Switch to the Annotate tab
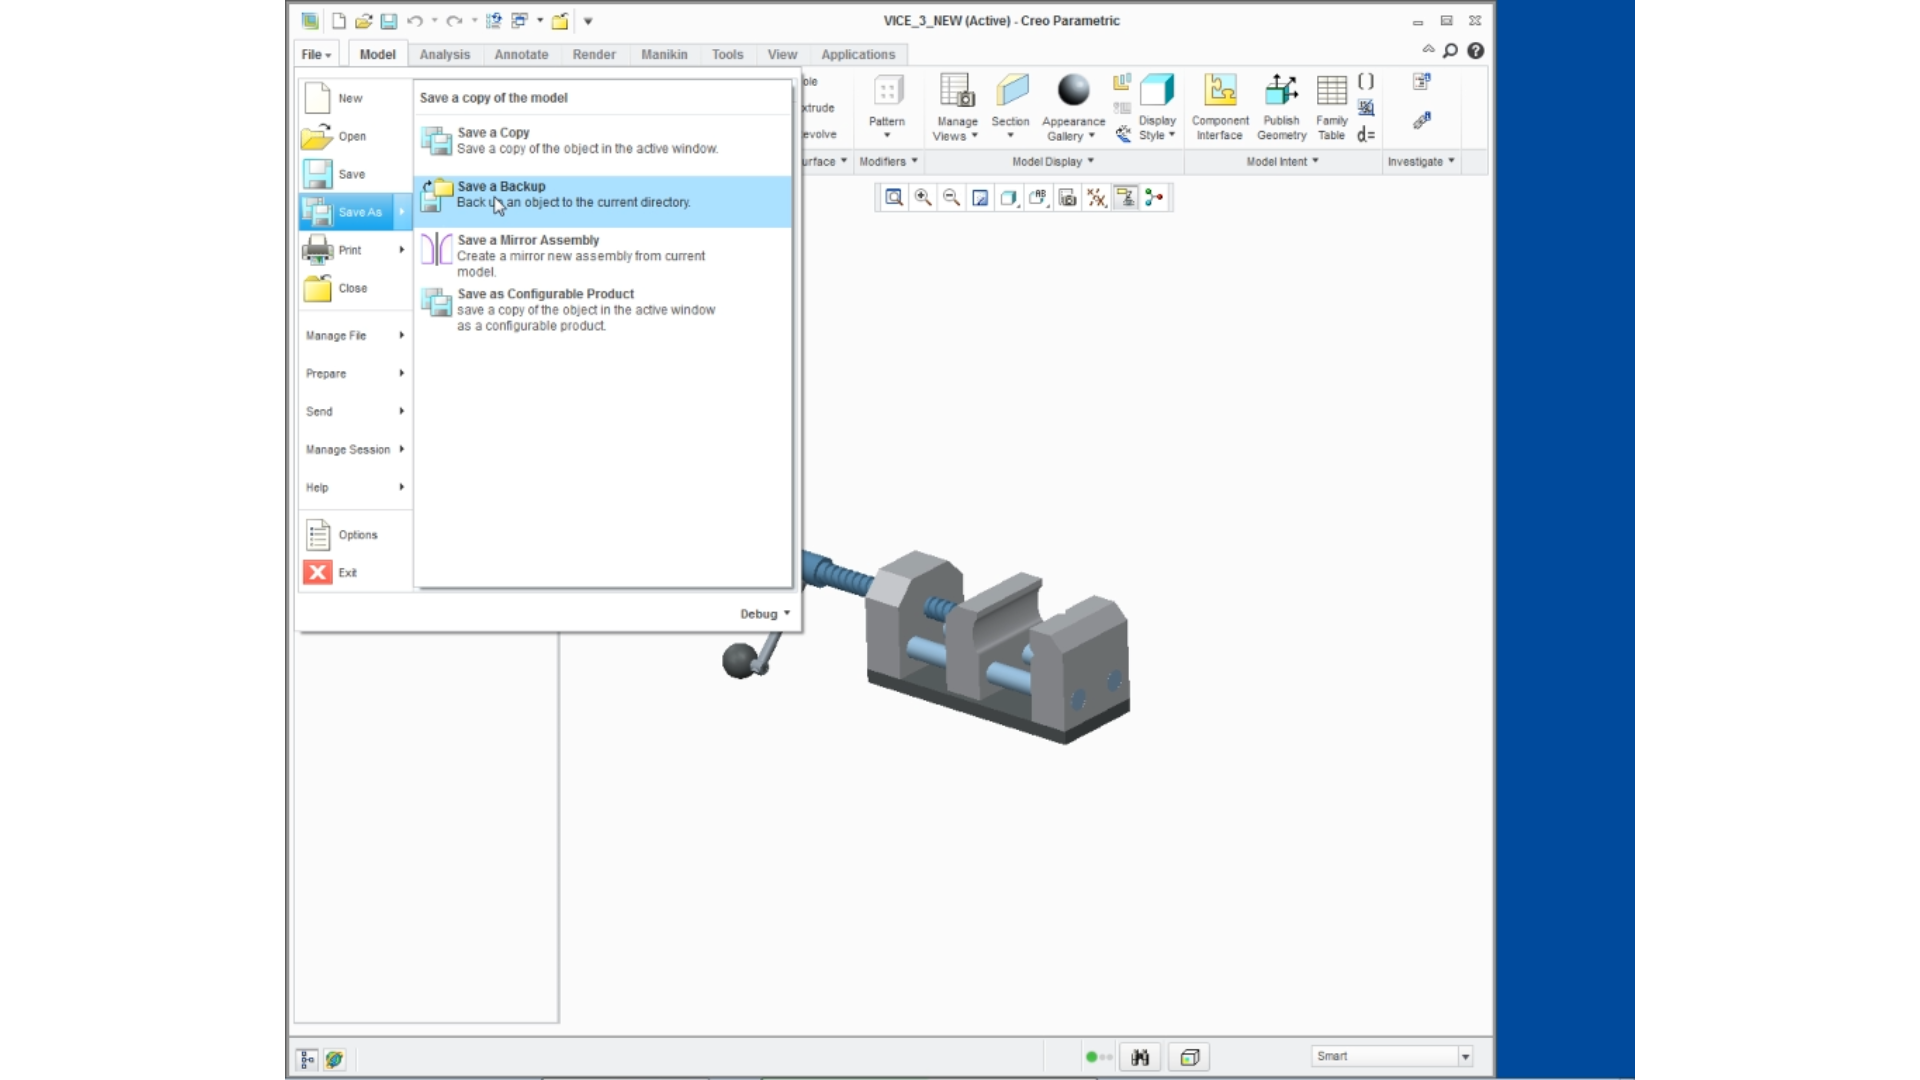1920x1080 pixels. (x=521, y=55)
